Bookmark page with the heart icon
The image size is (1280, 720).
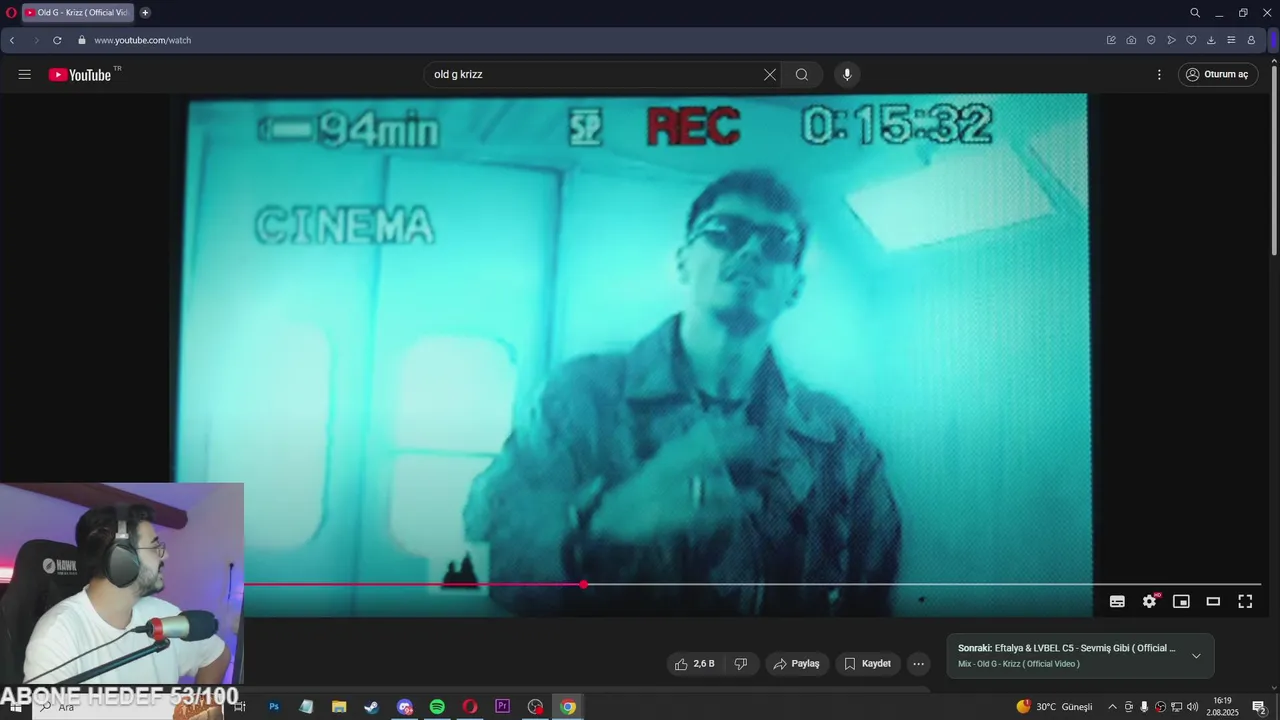click(1191, 40)
